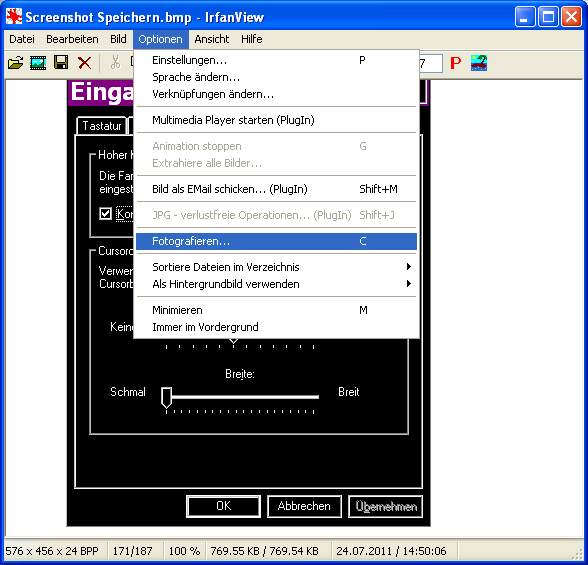Save image with the floppy disk icon
588x565 pixels.
coord(61,62)
